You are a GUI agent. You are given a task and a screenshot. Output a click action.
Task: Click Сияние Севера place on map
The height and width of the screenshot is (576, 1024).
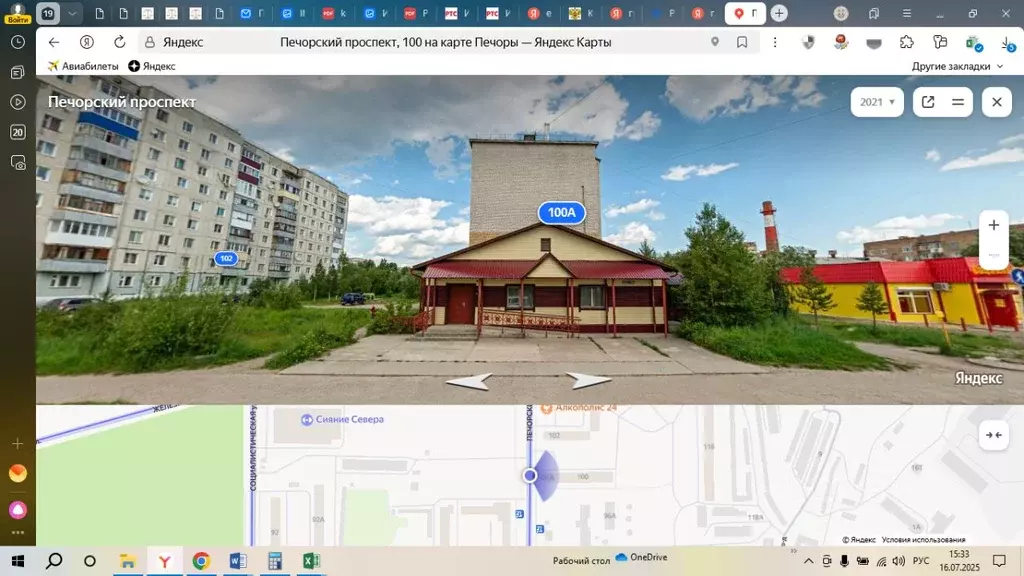pos(342,419)
